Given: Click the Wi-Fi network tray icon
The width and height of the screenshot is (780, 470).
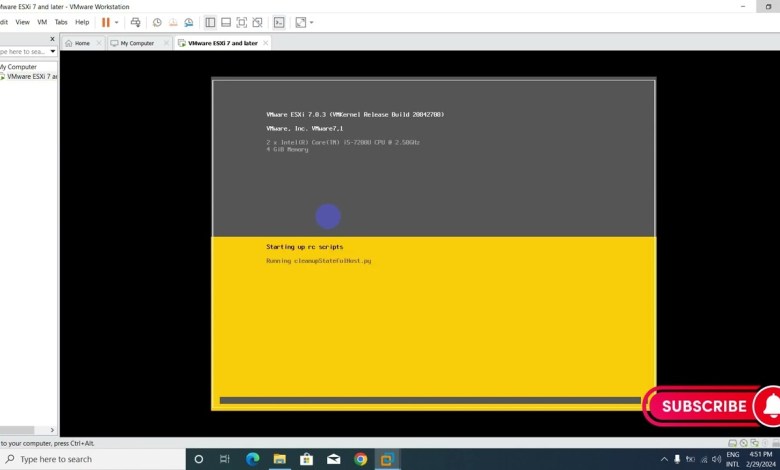Looking at the screenshot, I should tap(704, 460).
